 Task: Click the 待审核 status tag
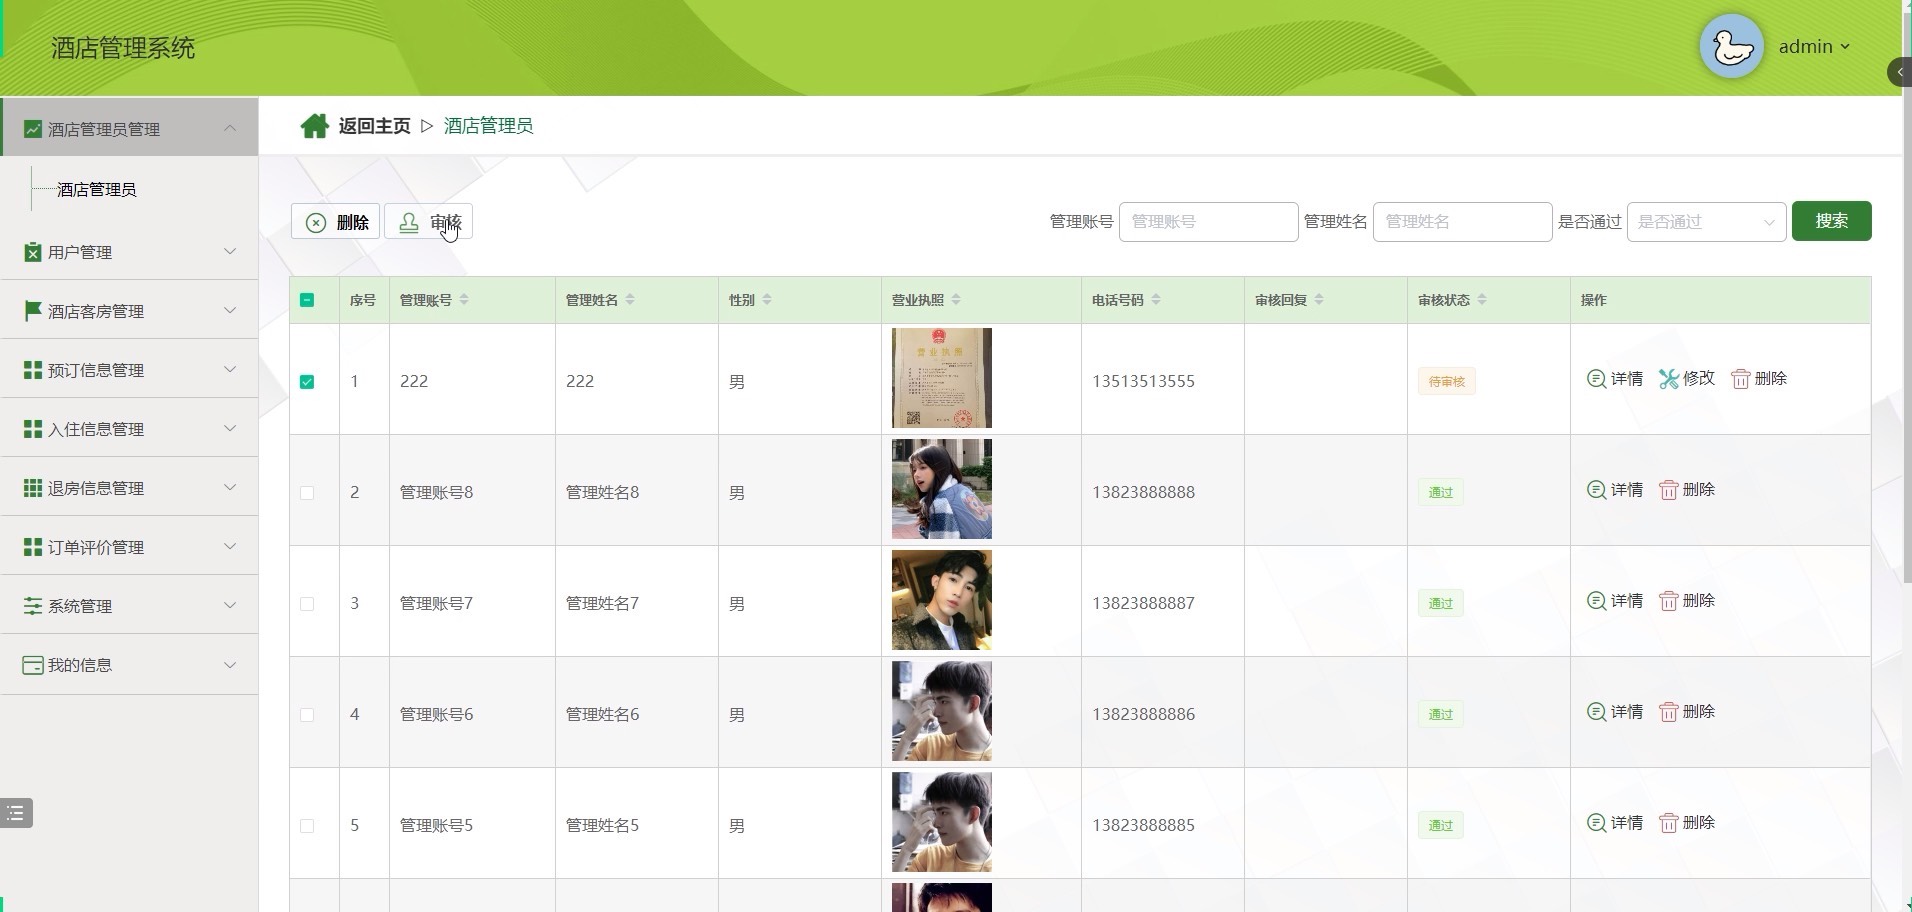pos(1446,381)
